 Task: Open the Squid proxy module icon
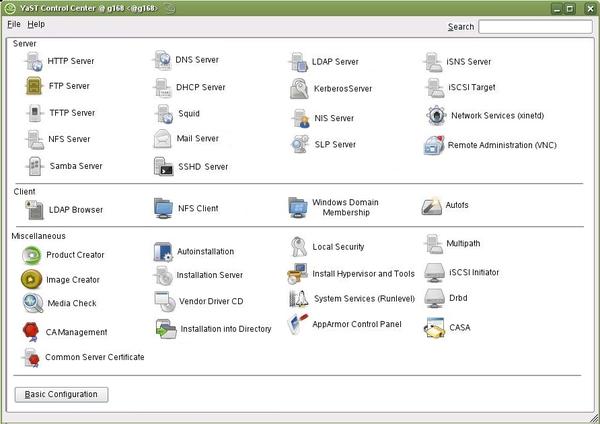pyautogui.click(x=164, y=114)
